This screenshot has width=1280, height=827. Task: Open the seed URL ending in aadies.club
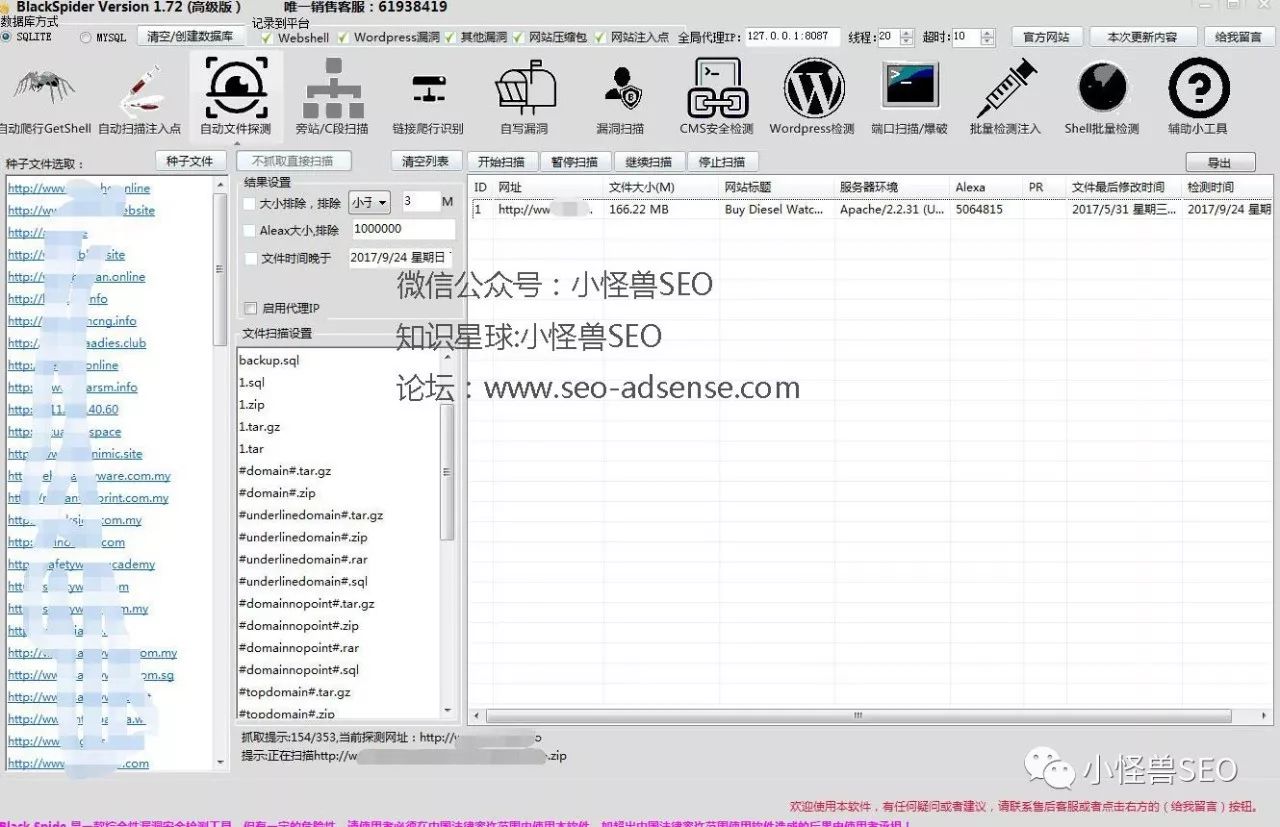[x=77, y=343]
